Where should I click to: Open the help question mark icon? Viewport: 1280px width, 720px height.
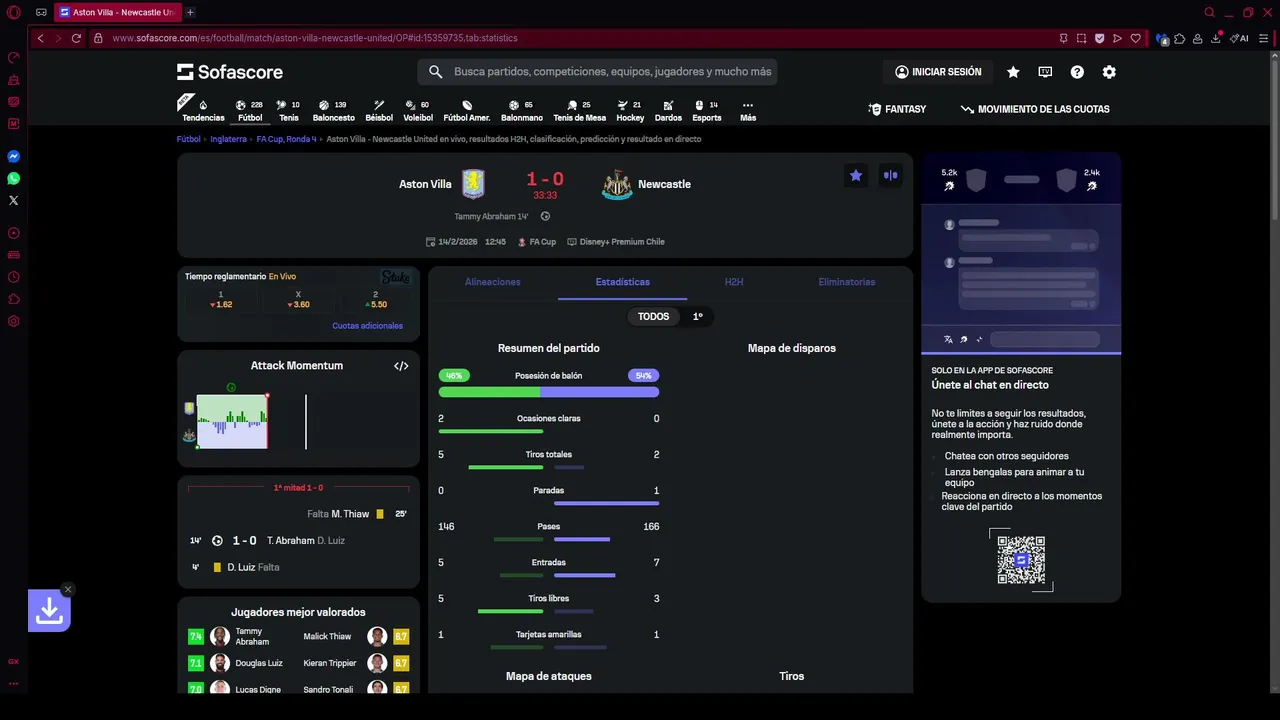pyautogui.click(x=1077, y=72)
